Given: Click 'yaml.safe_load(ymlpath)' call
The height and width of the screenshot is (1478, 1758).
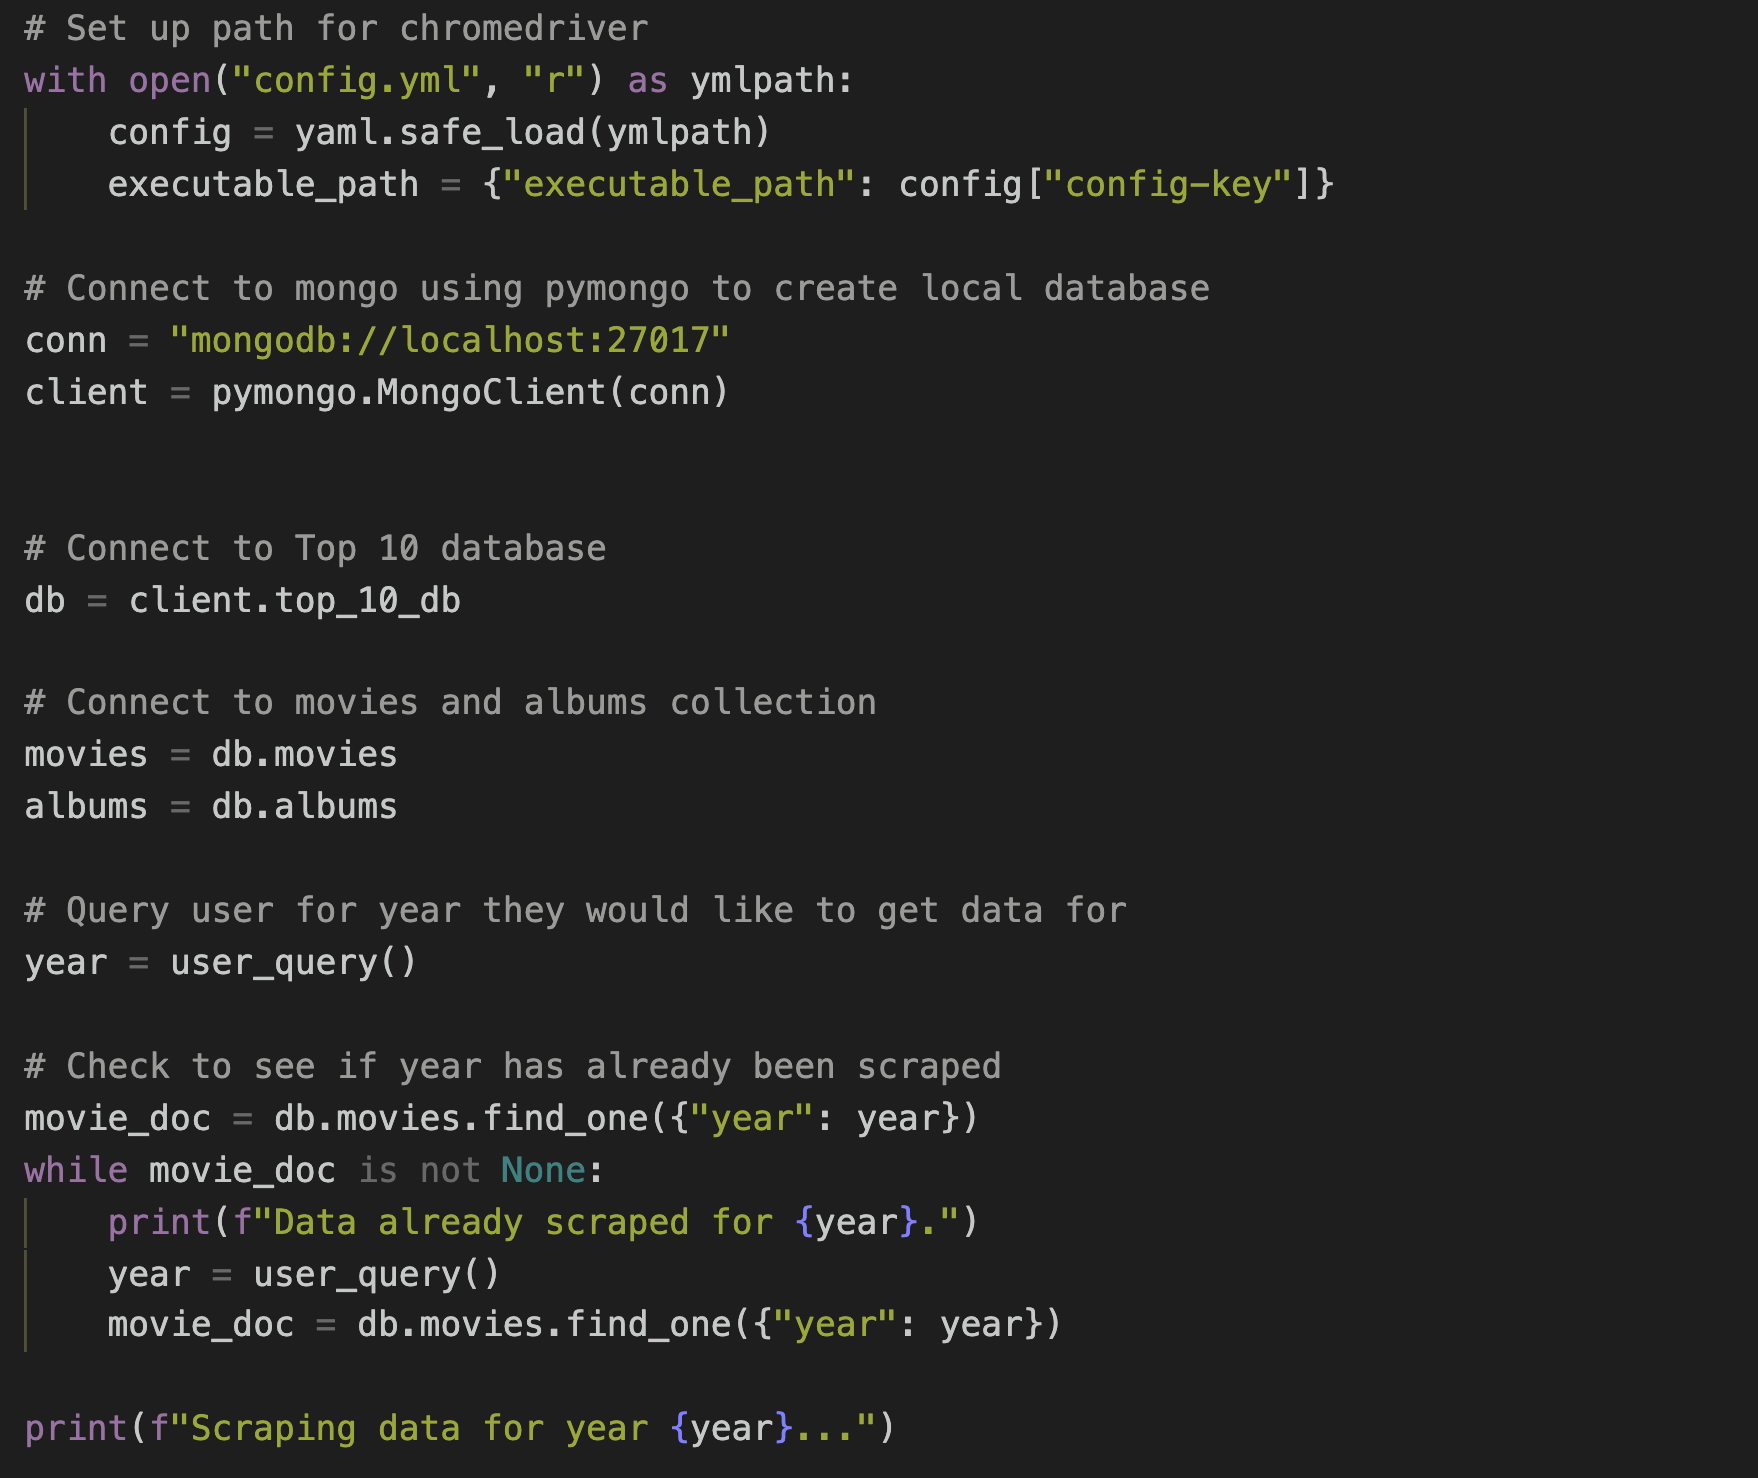Looking at the screenshot, I should (x=532, y=132).
